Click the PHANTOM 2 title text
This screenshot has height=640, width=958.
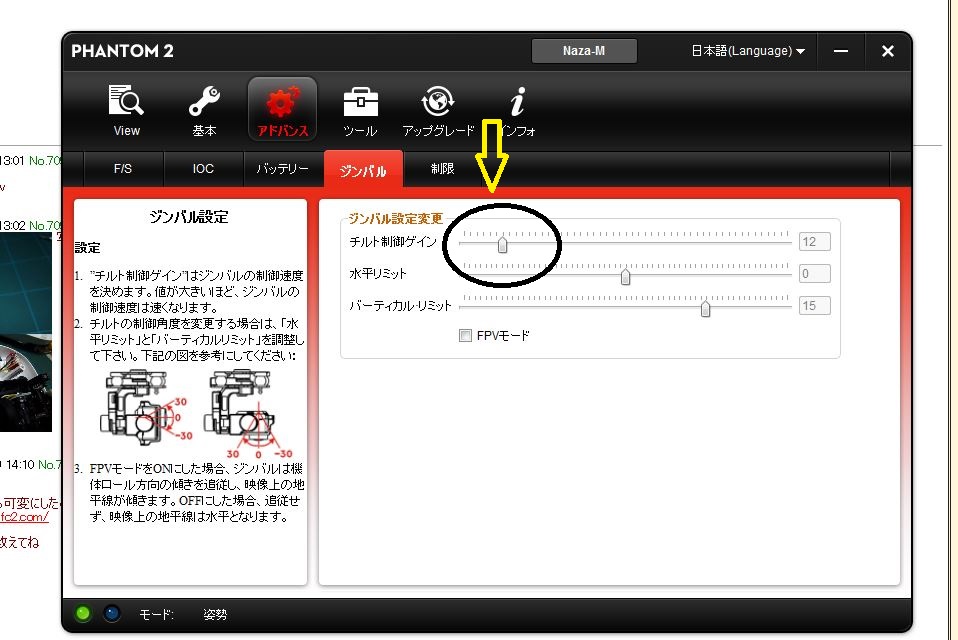coord(122,51)
